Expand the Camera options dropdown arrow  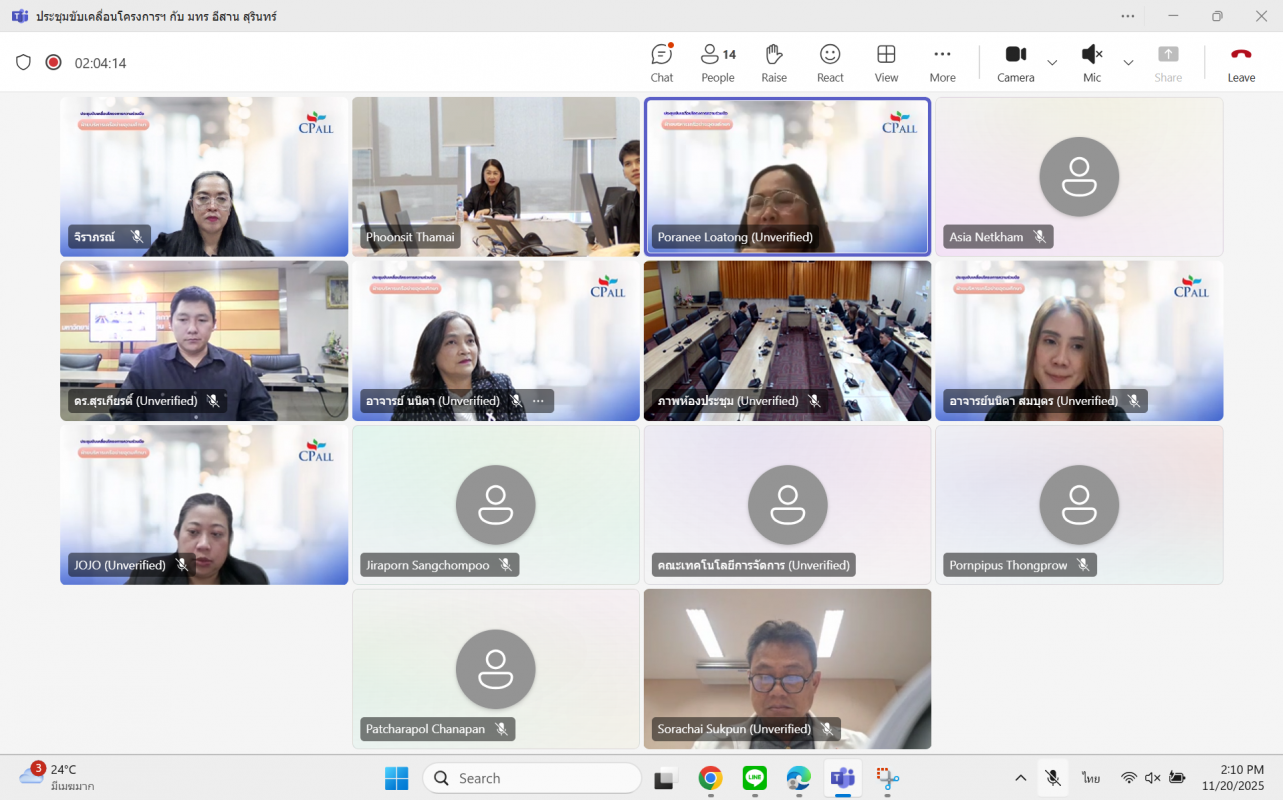1052,63
